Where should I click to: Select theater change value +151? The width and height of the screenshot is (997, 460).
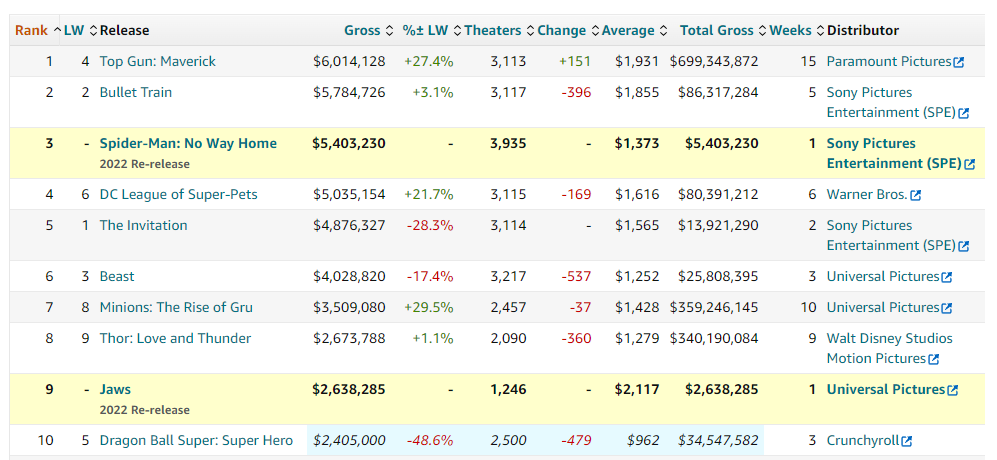pyautogui.click(x=575, y=62)
